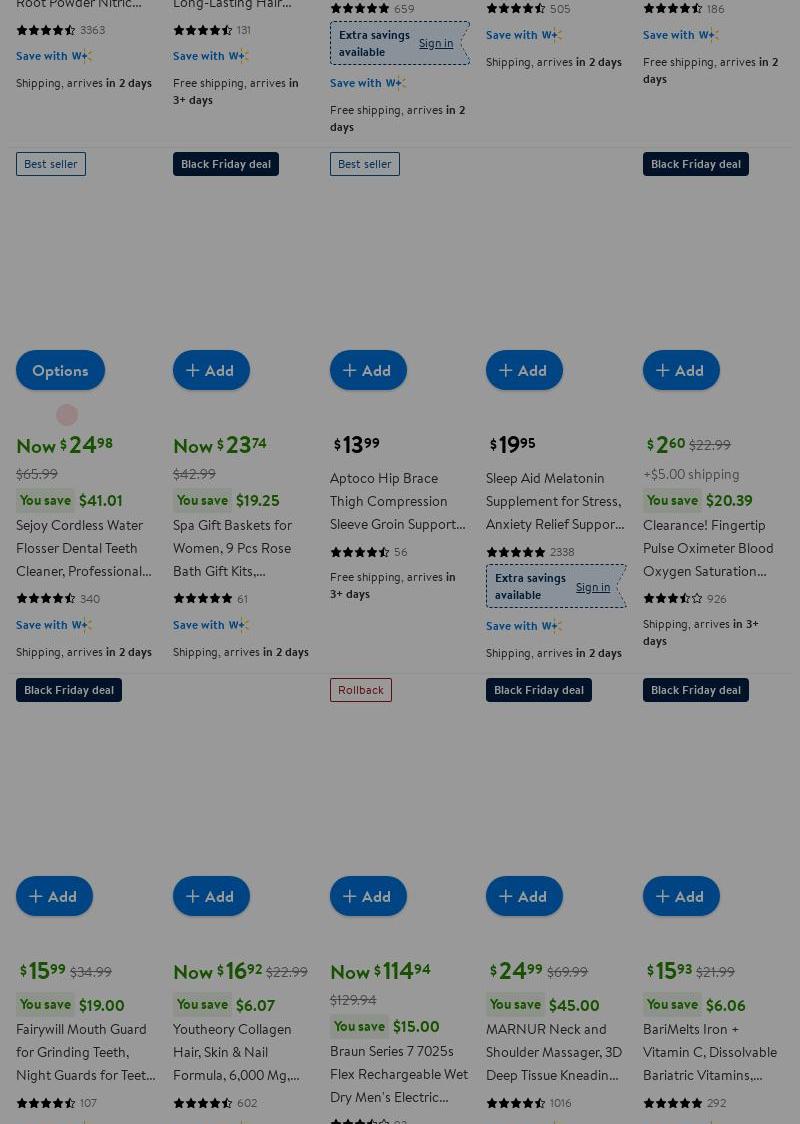Viewport: 800px width, 1124px height.
Task: Add BariMelts Iron vitamins to cart
Action: 681,896
